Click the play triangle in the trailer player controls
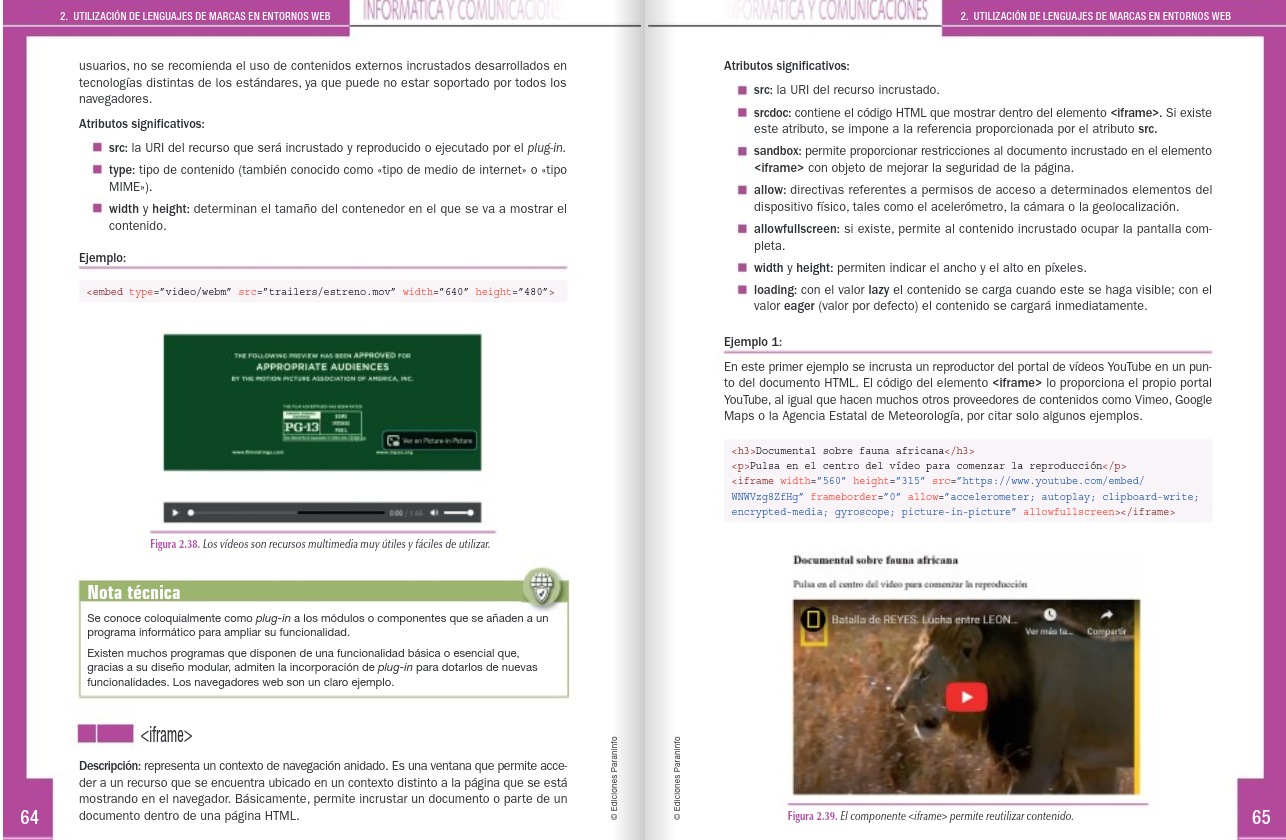Image resolution: width=1286 pixels, height=840 pixels. coord(175,512)
